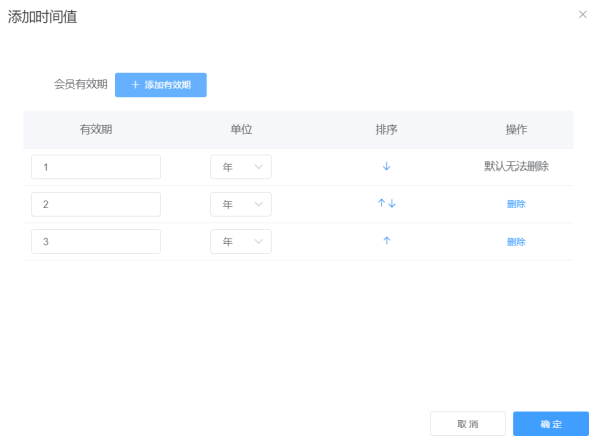Click the 取消 cancel button
The height and width of the screenshot is (447, 600).
click(x=468, y=424)
